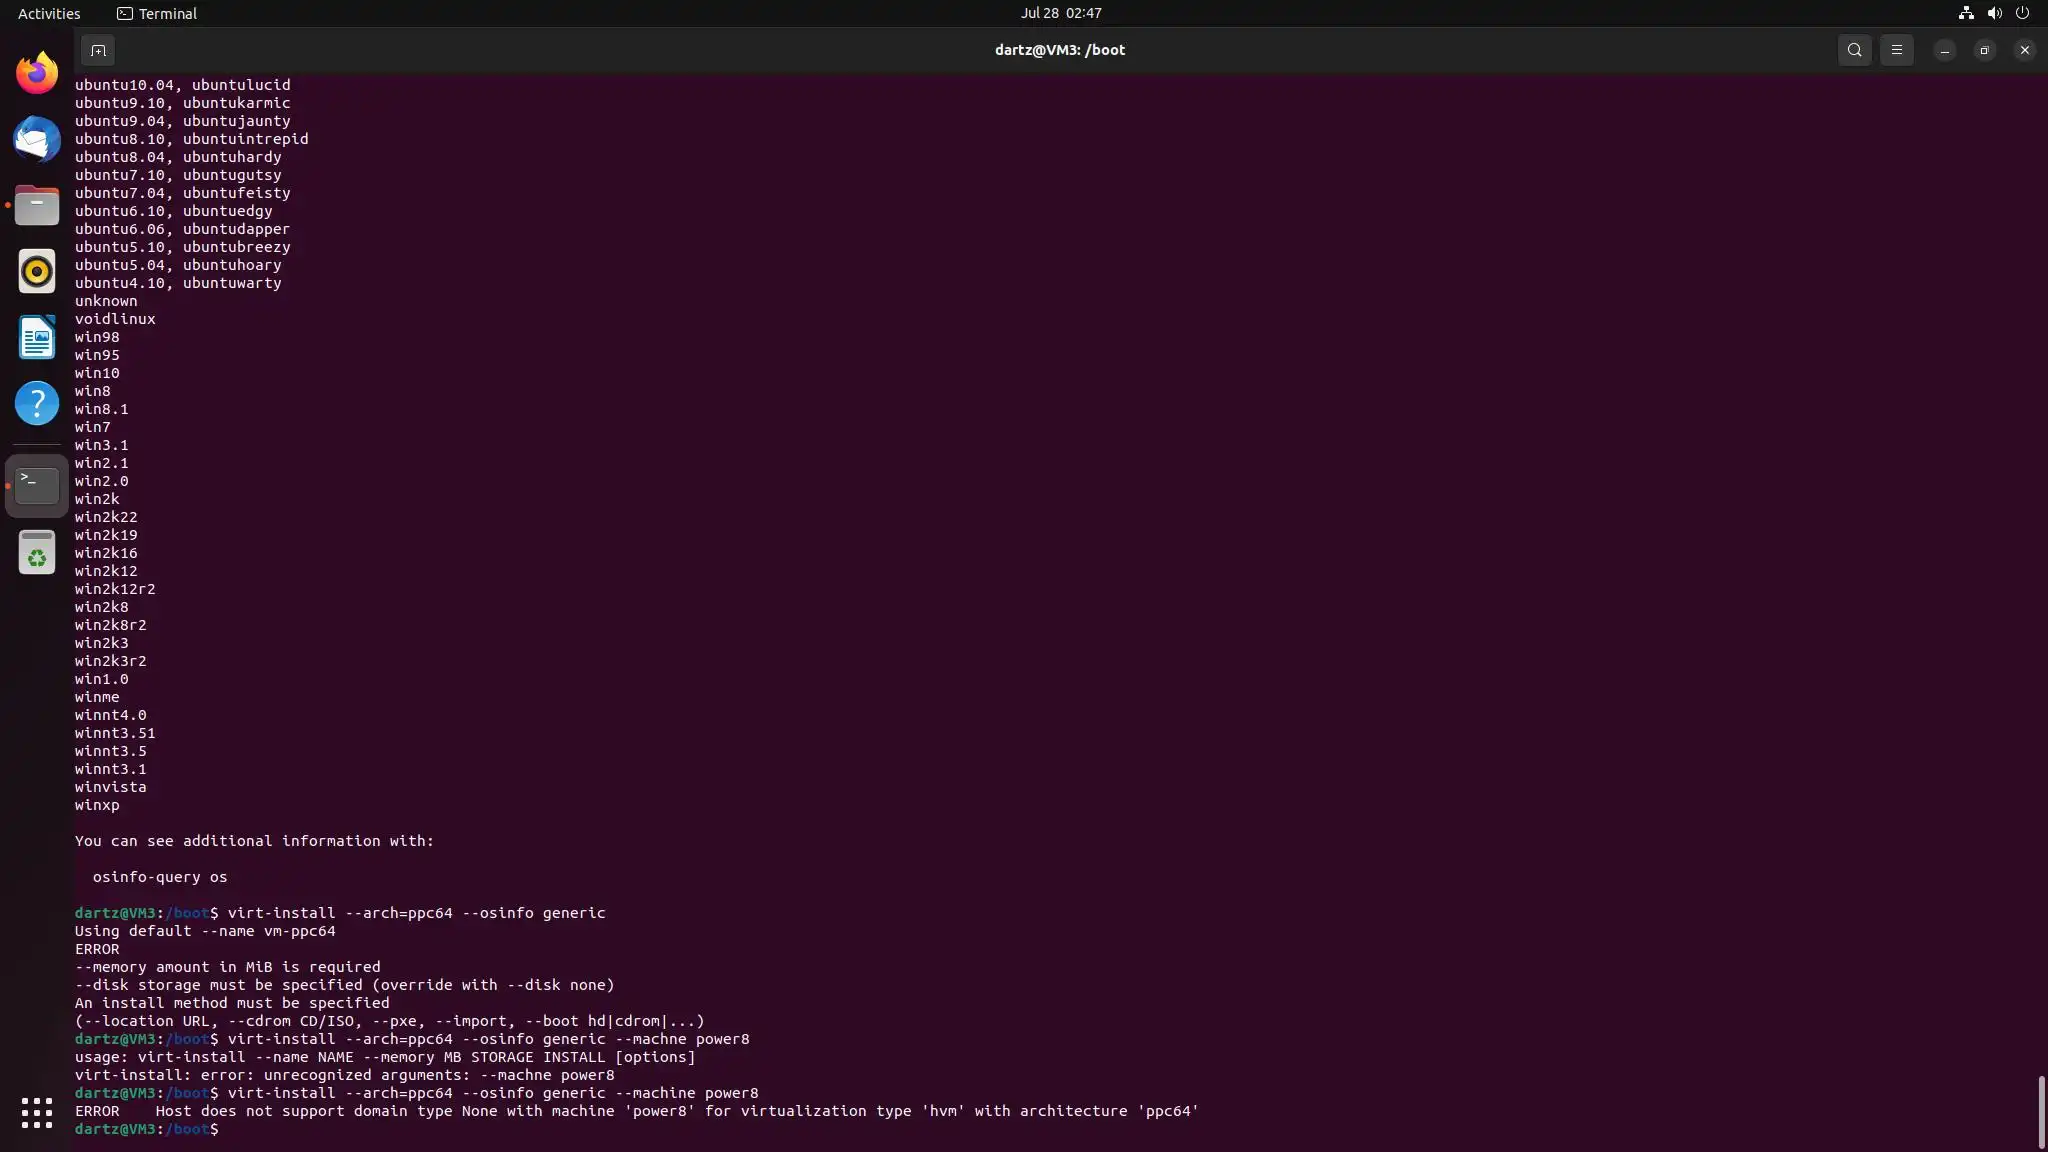Open a new terminal tab
This screenshot has width=2048, height=1152.
pos(98,50)
